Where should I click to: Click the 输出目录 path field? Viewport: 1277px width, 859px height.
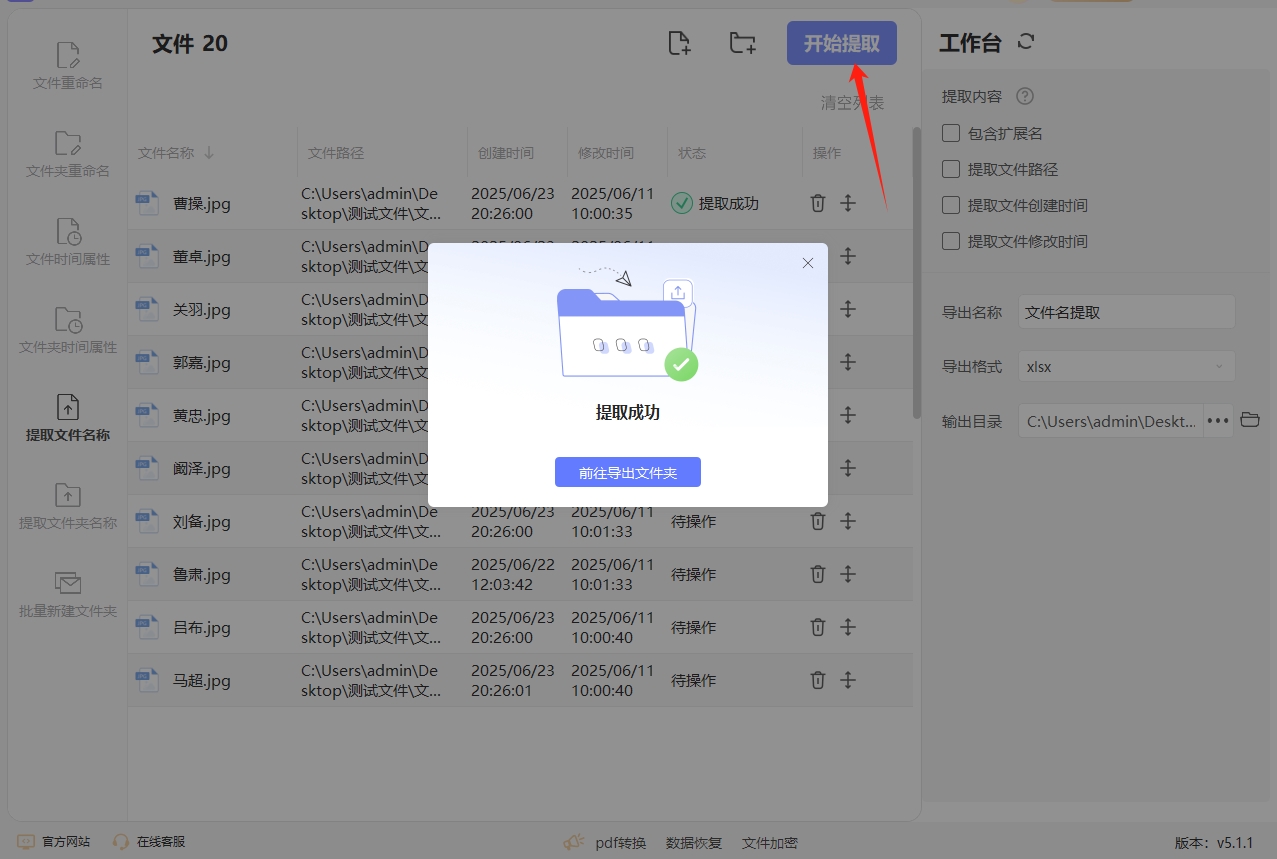pos(1111,421)
